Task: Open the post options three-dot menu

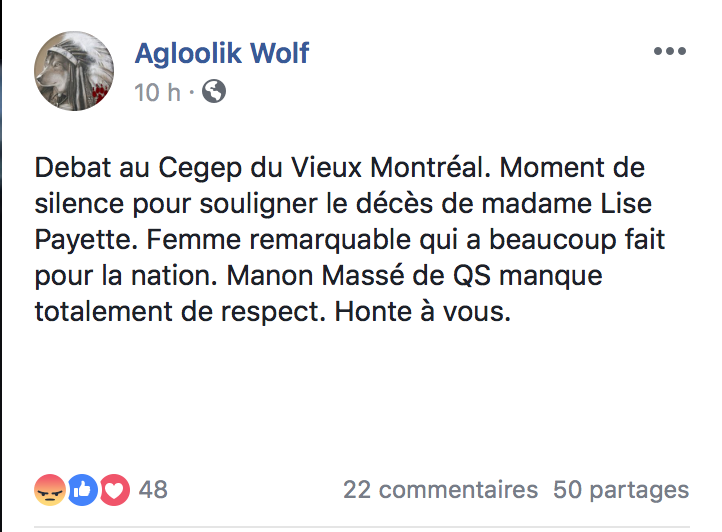Action: coord(669,51)
